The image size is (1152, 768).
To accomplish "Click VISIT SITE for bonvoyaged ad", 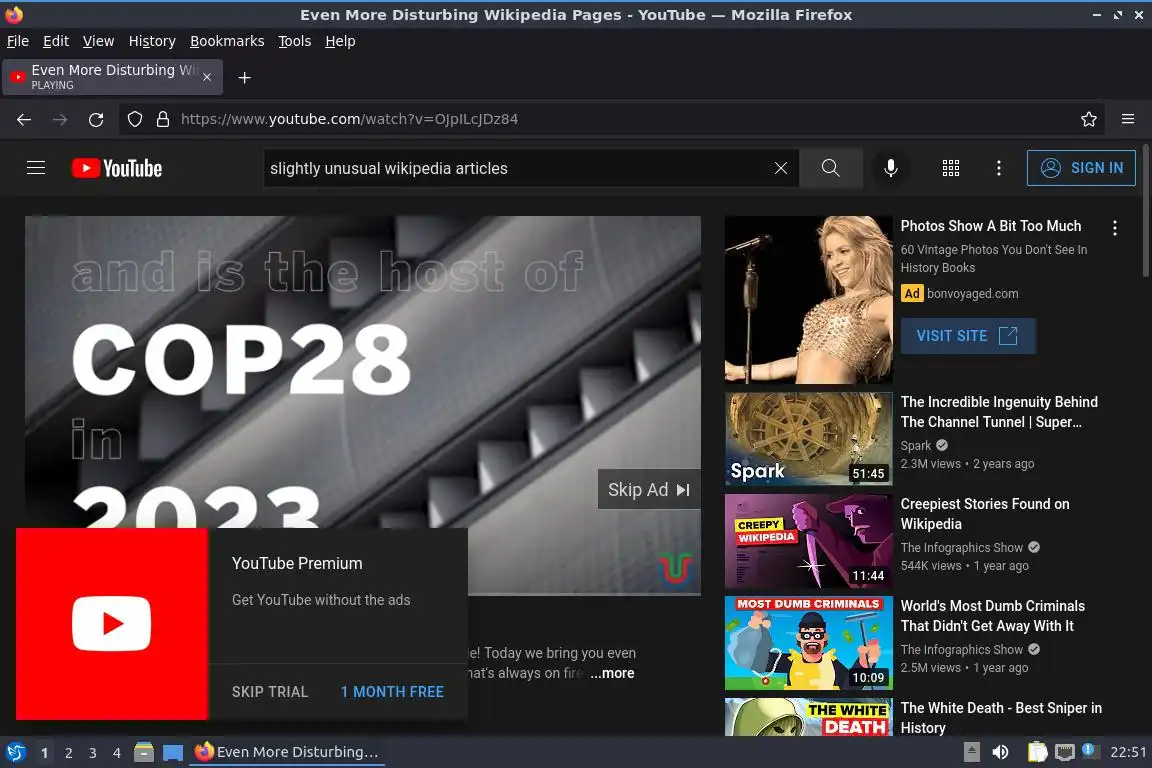I will 968,336.
